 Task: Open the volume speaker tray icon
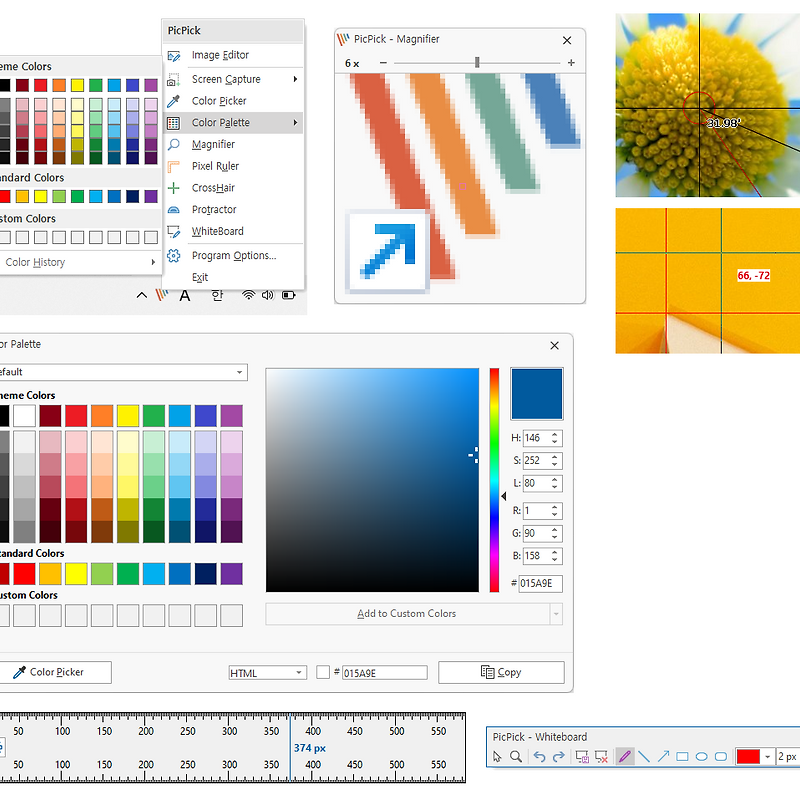coord(267,295)
